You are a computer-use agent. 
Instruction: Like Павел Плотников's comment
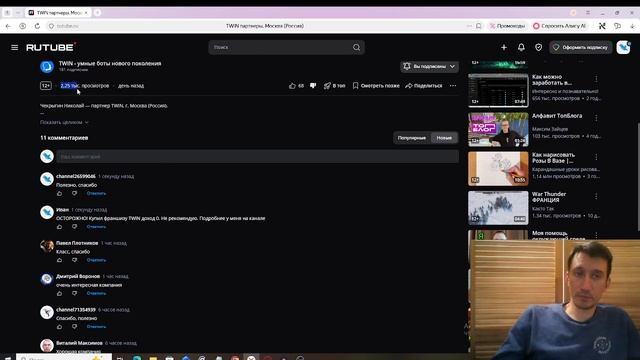coord(60,260)
